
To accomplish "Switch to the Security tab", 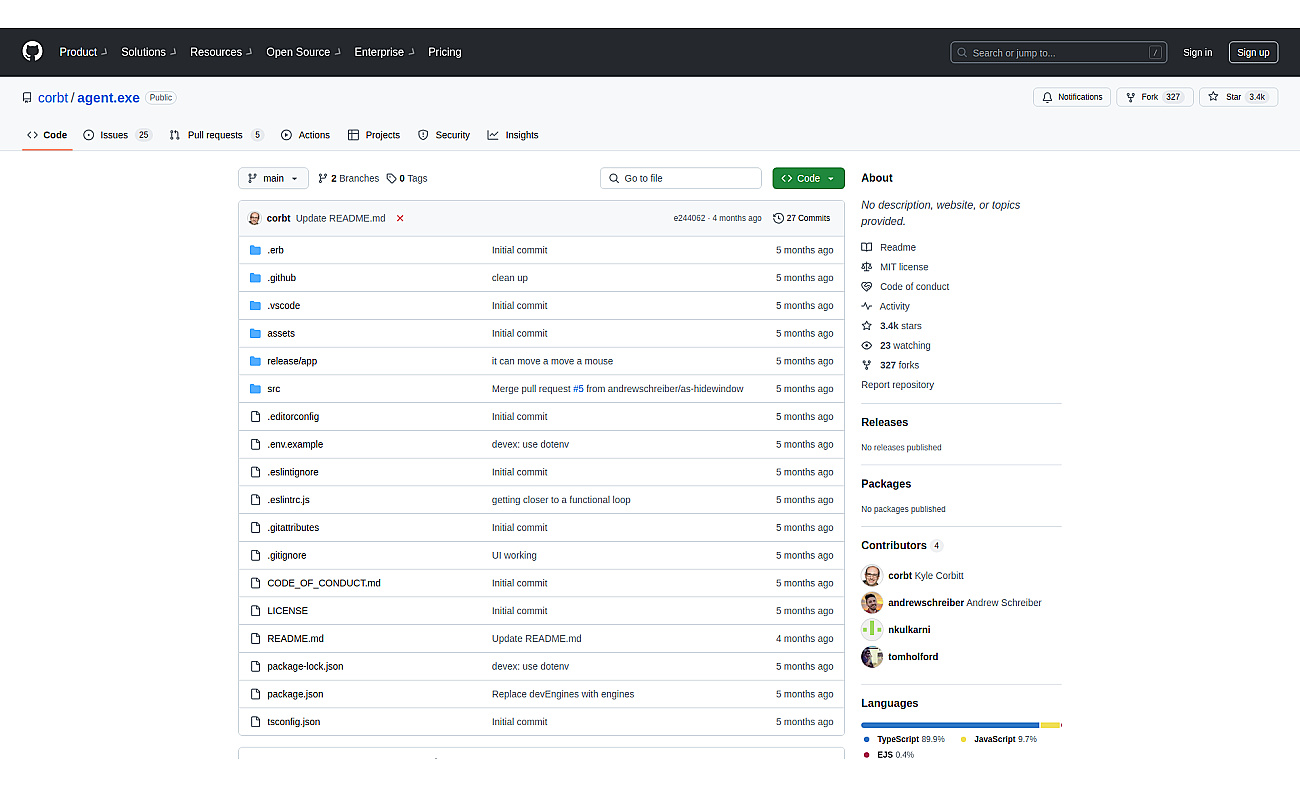I will coord(444,135).
